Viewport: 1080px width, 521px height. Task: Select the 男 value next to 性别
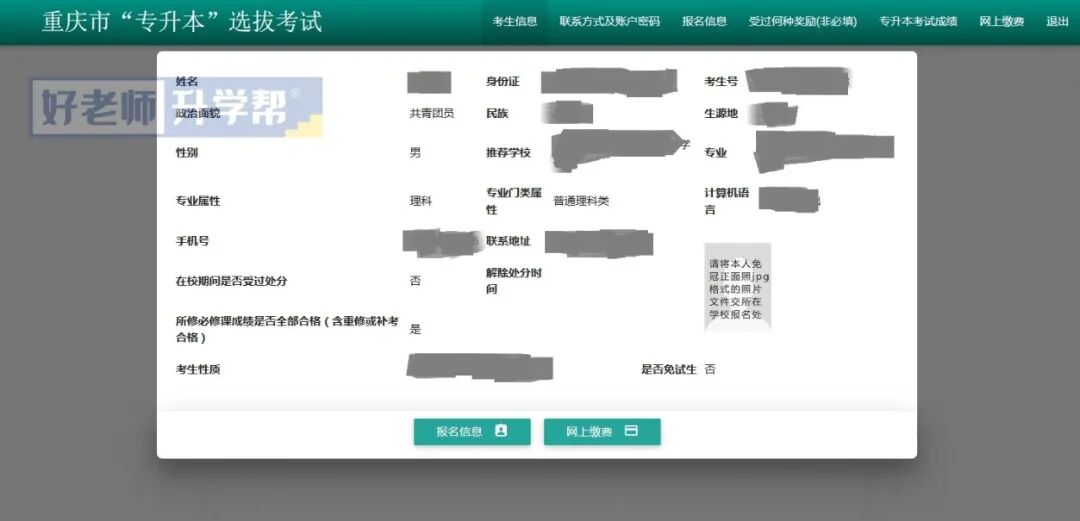pyautogui.click(x=415, y=153)
